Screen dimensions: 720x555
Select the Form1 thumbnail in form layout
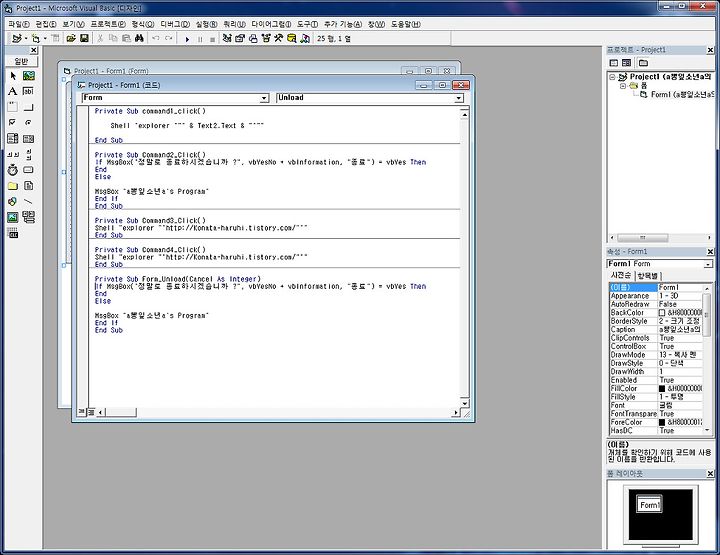[649, 505]
